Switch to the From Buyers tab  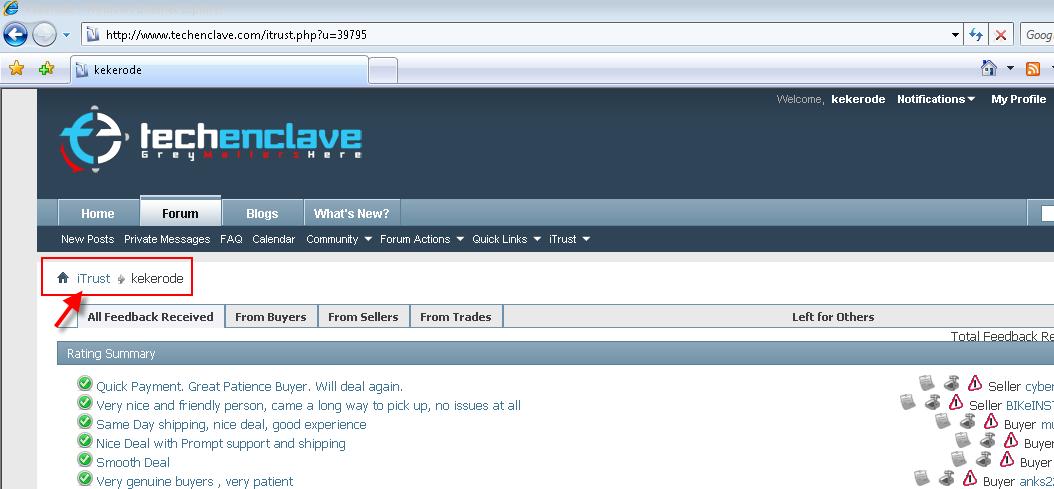[x=271, y=317]
